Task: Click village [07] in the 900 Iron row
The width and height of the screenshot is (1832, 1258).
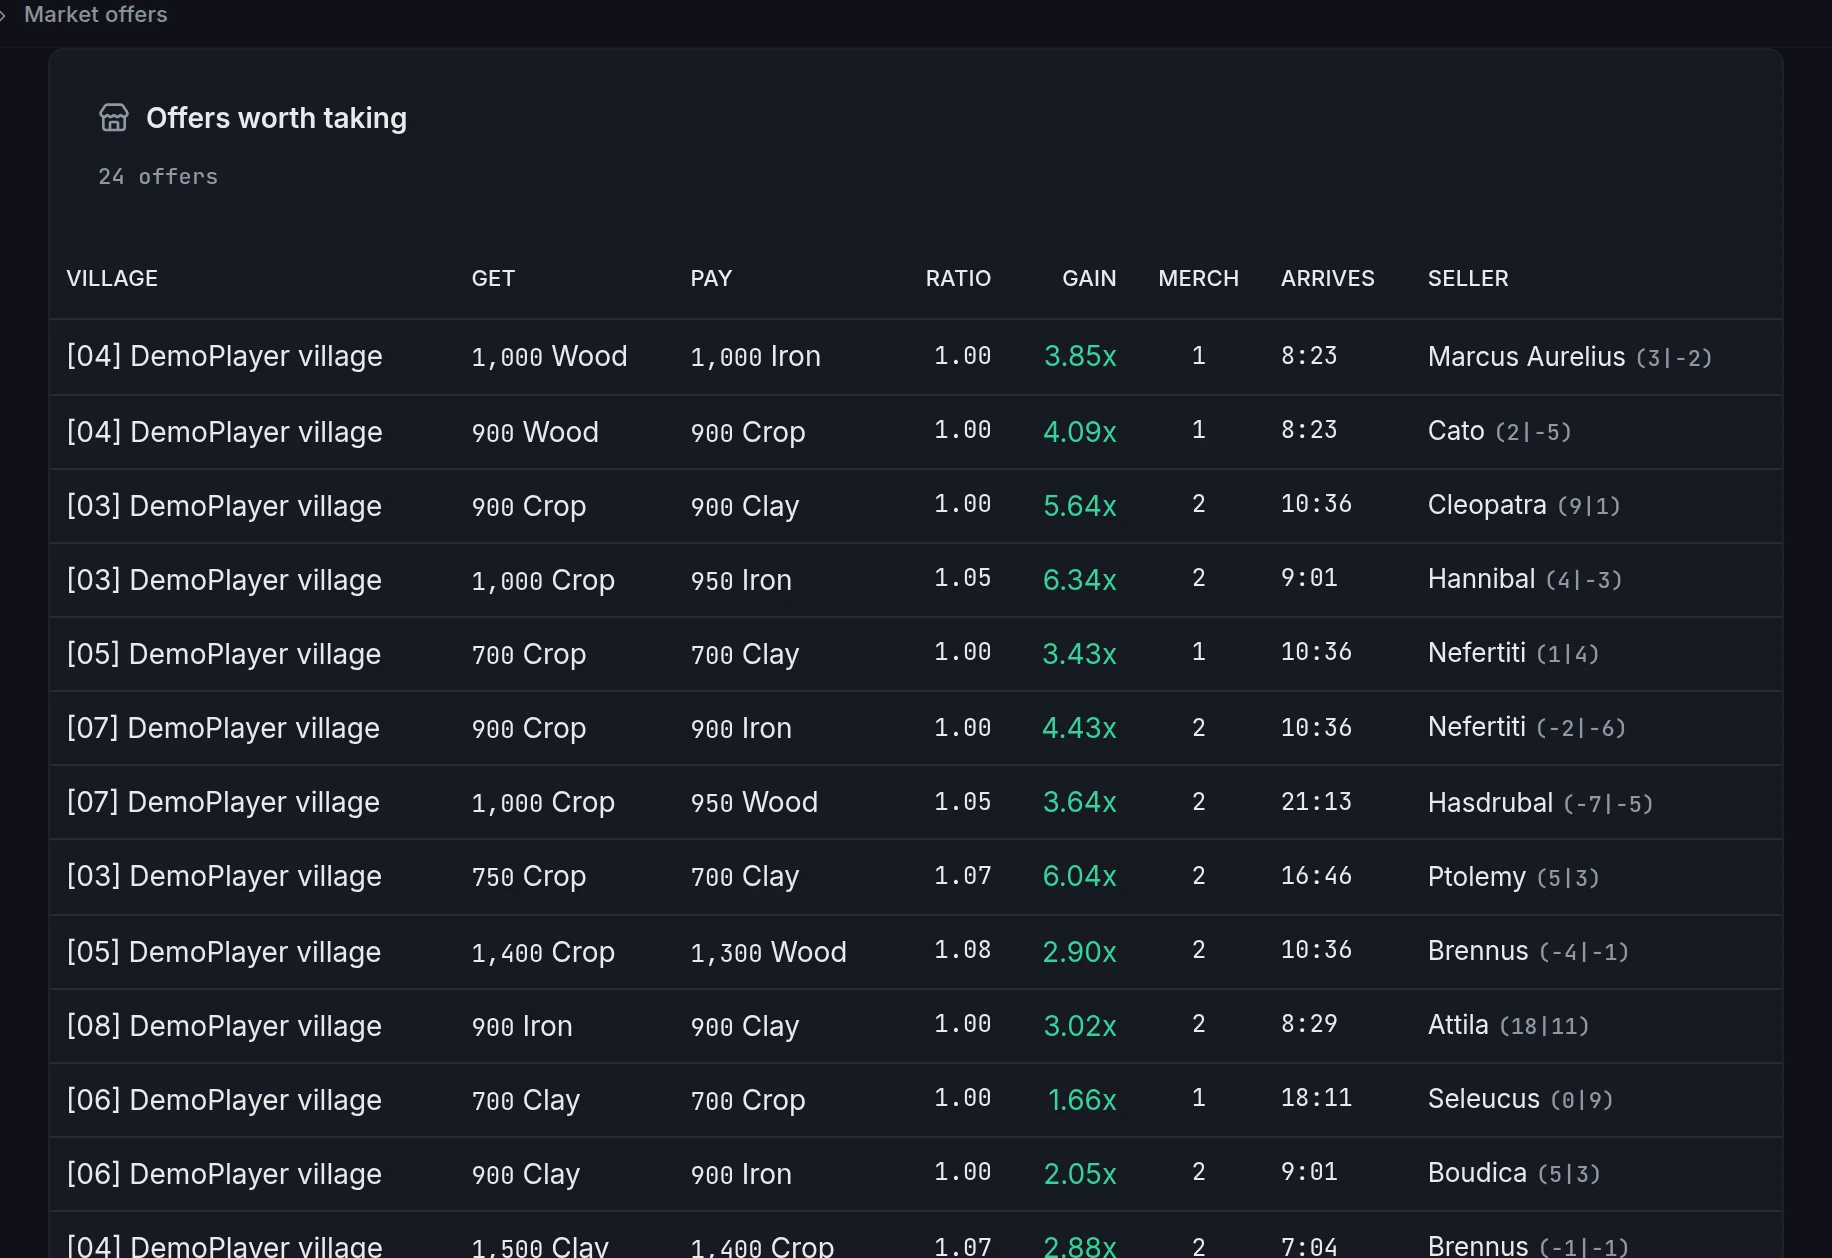Action: pyautogui.click(x=223, y=729)
